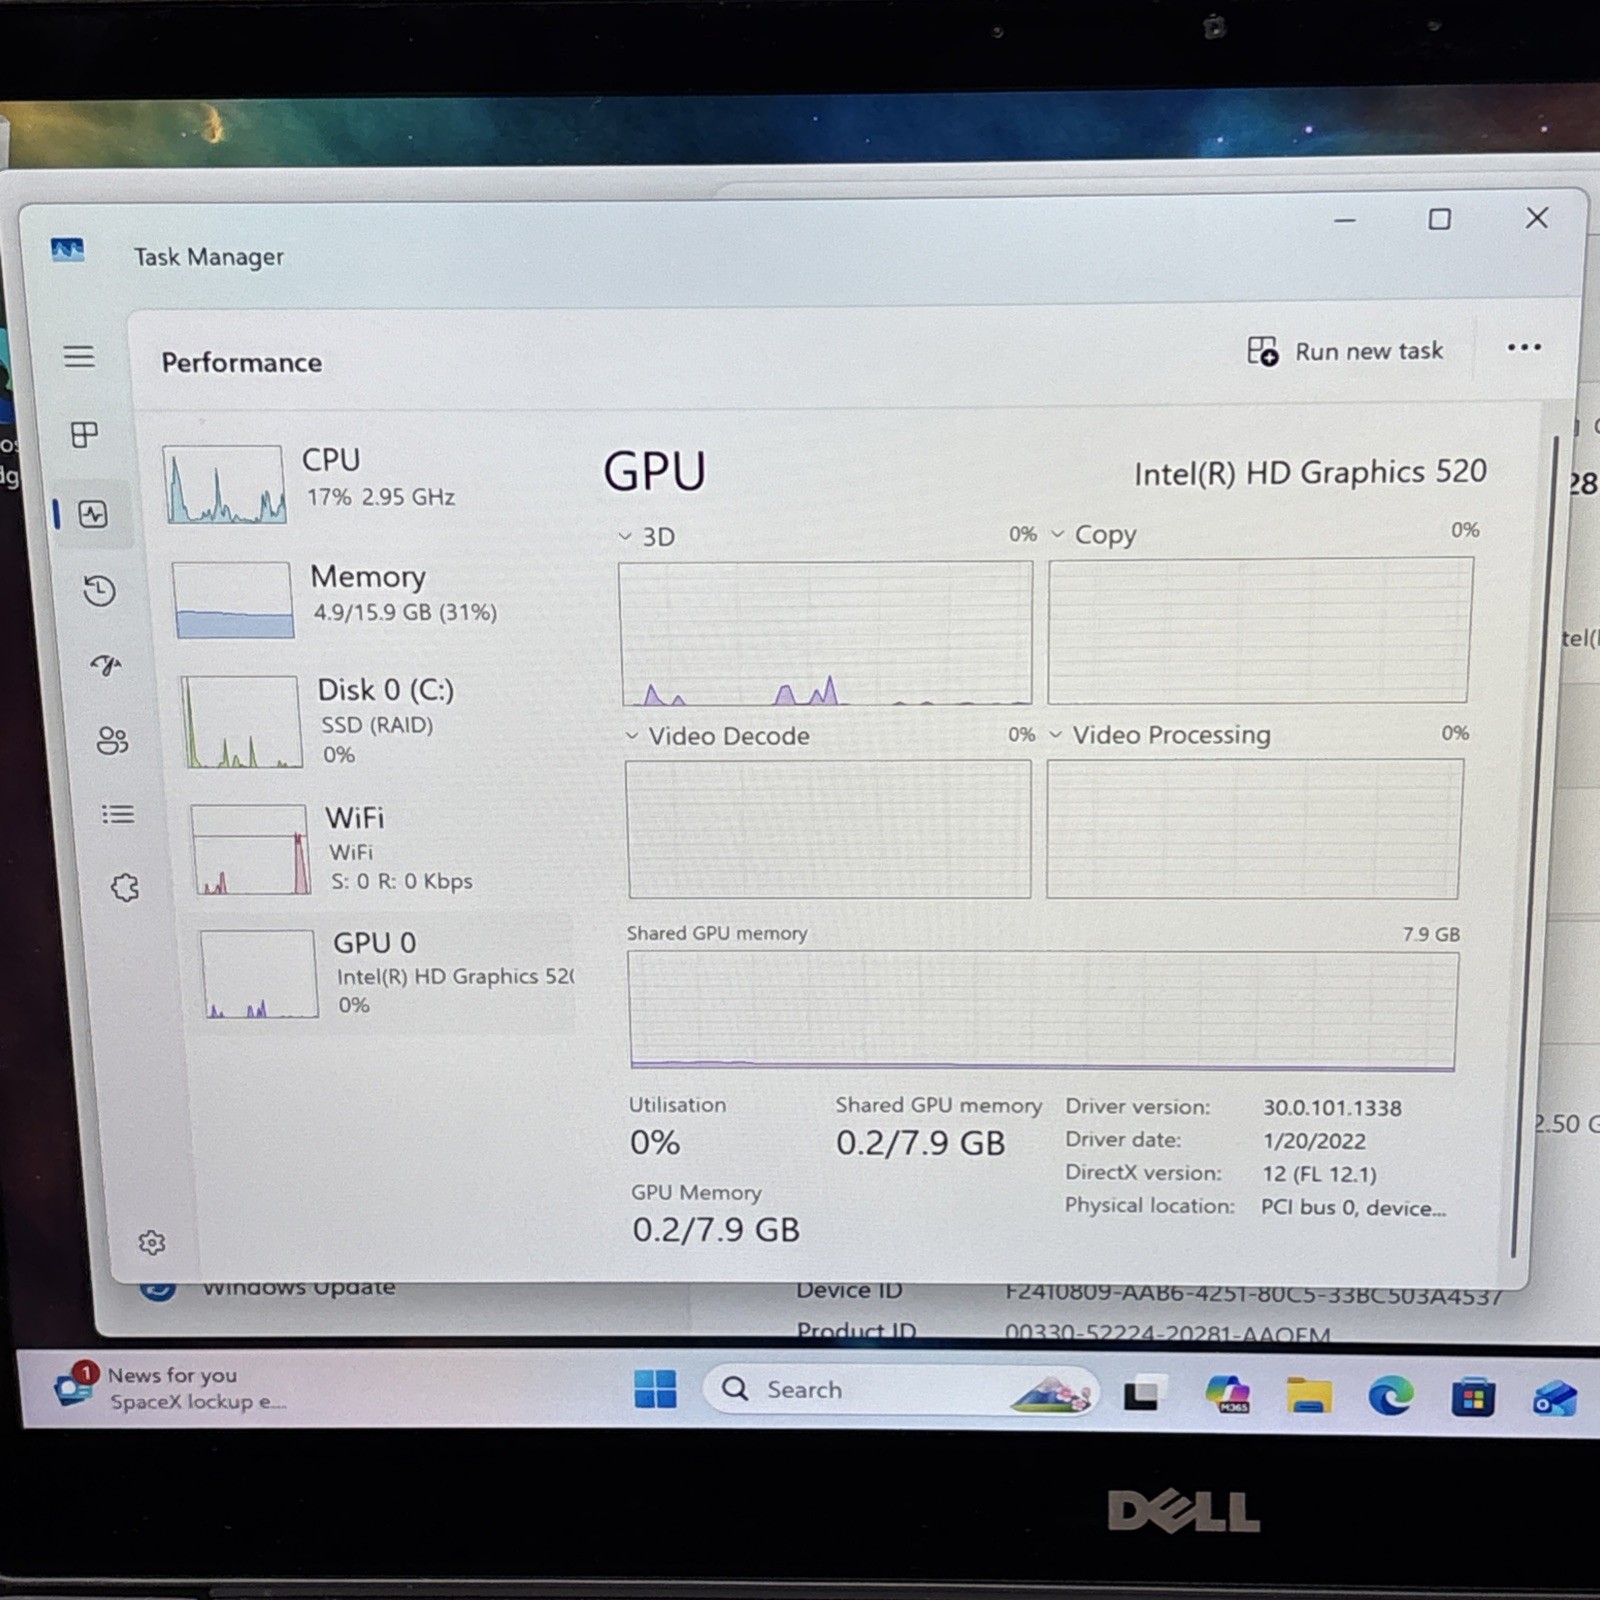Screen dimensions: 1600x1600
Task: Open Task View icon on taskbar
Action: [1145, 1393]
